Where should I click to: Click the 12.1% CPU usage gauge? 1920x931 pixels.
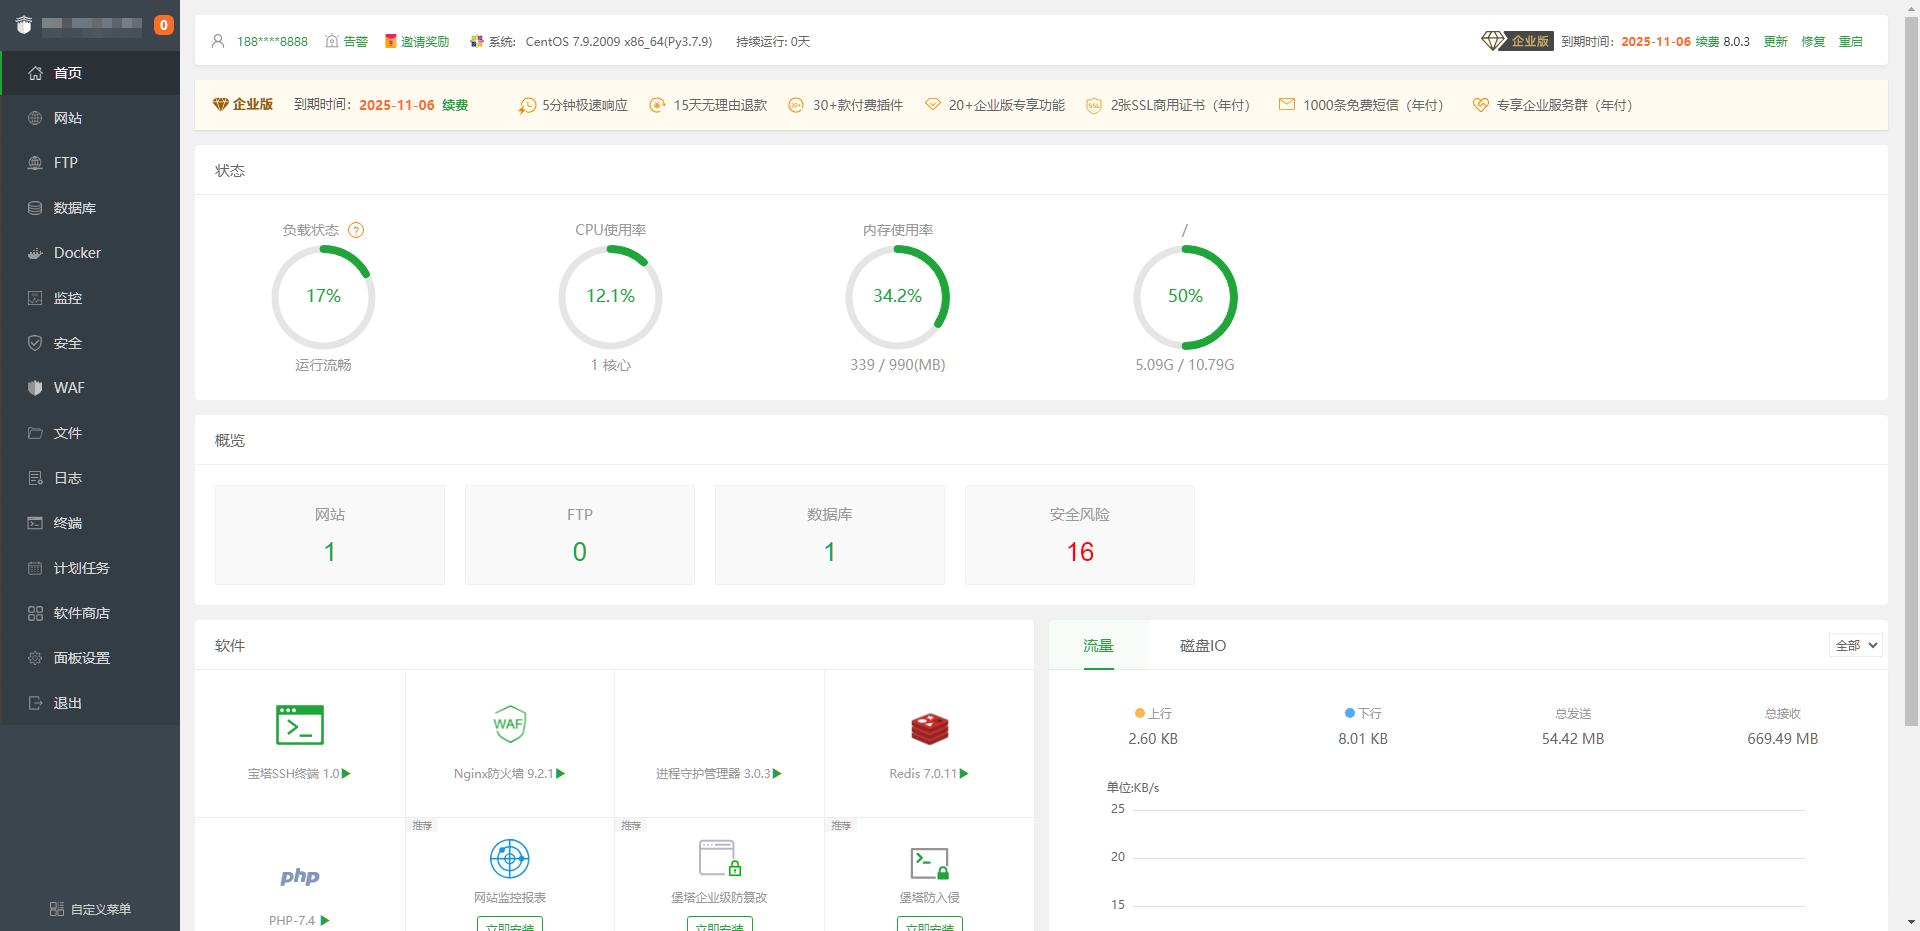tap(610, 297)
